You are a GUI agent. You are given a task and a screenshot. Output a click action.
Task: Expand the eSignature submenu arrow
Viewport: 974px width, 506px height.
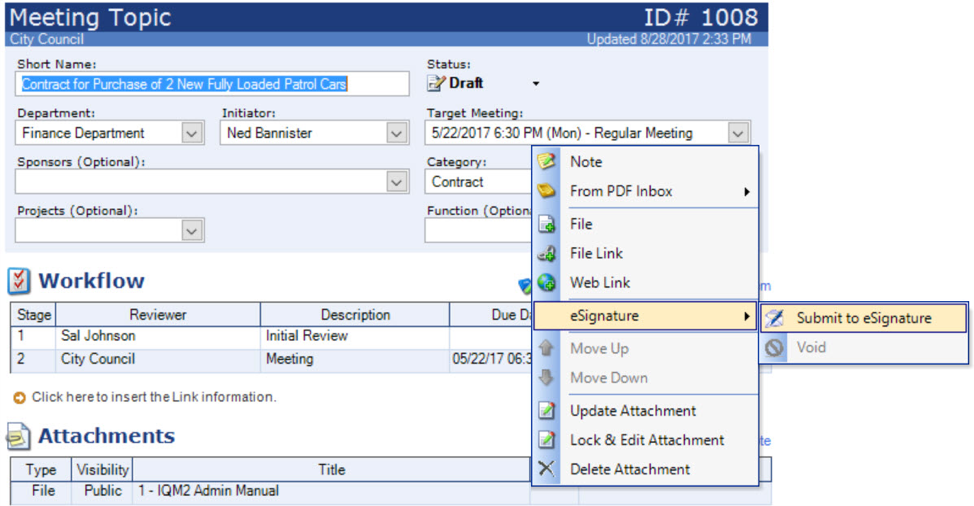pyautogui.click(x=747, y=316)
